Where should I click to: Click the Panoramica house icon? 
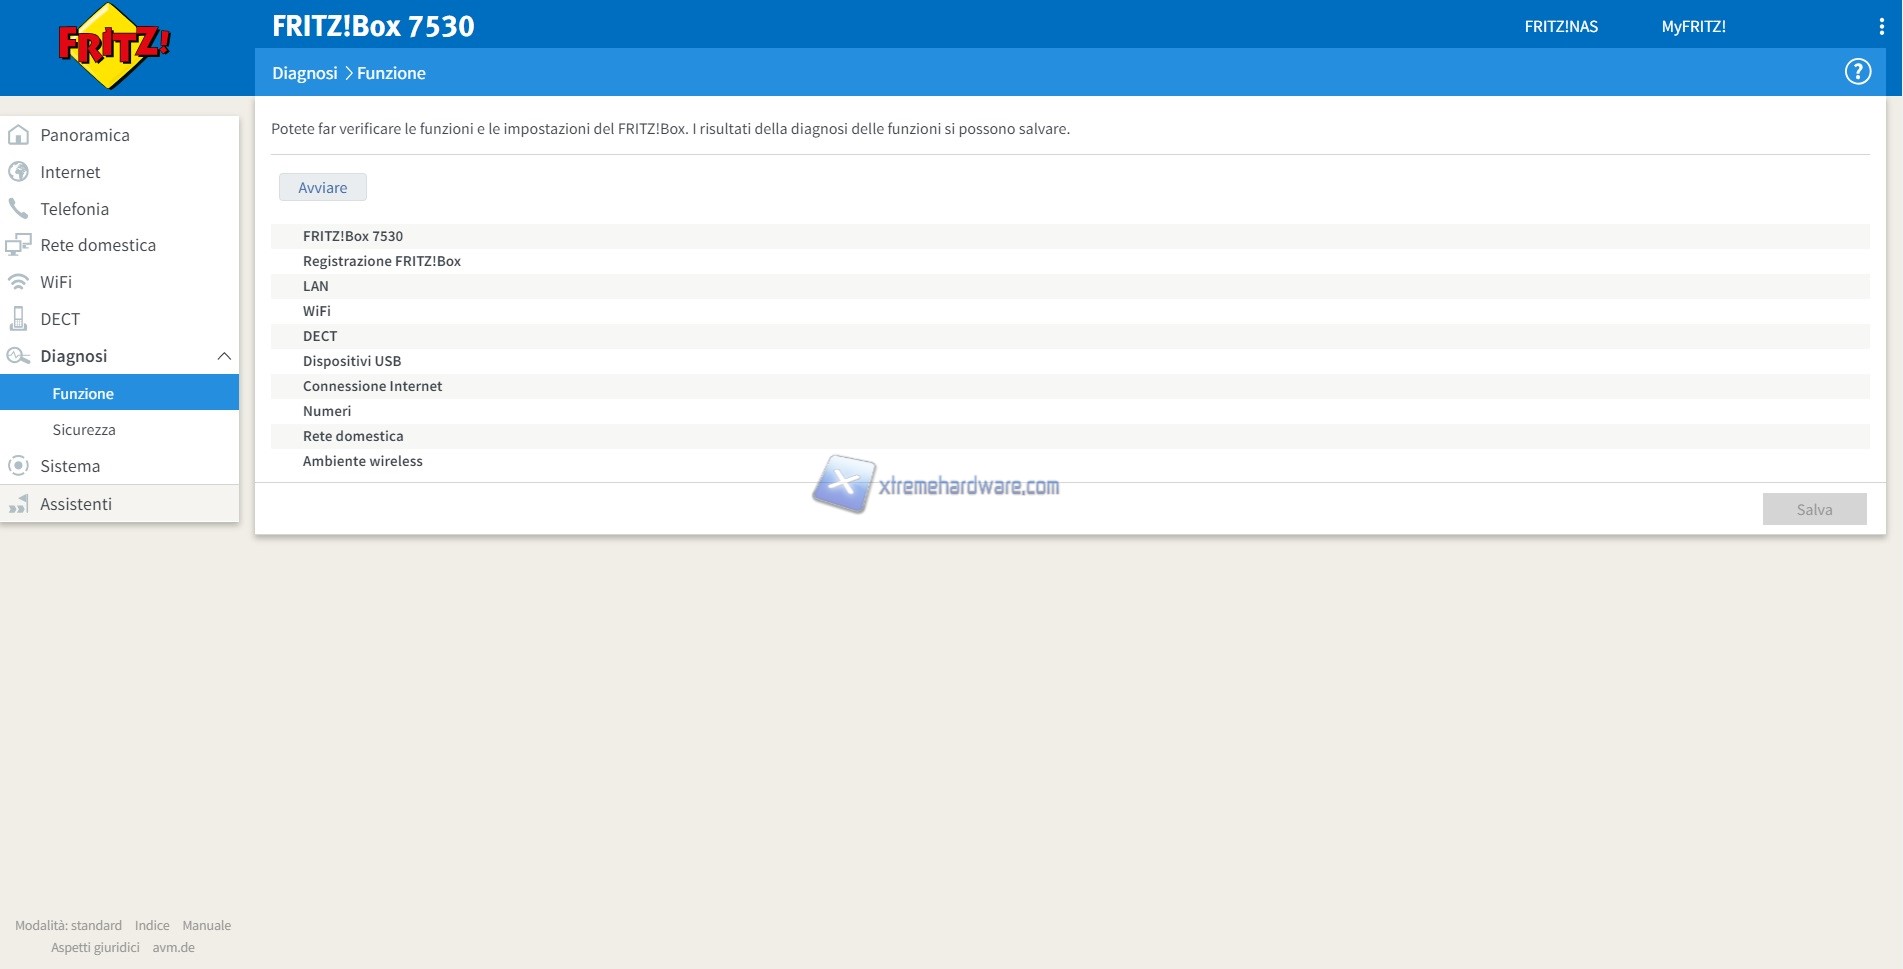[18, 135]
